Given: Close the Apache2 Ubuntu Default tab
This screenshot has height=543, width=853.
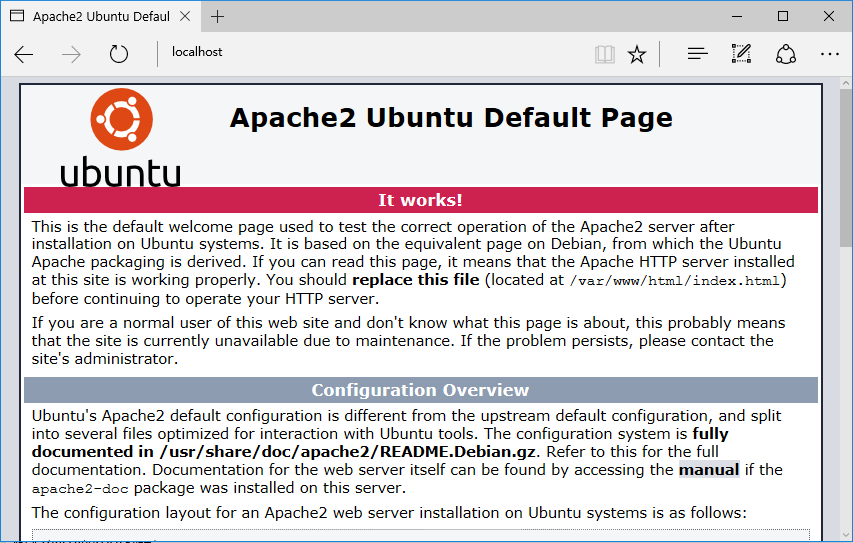Looking at the screenshot, I should [185, 16].
